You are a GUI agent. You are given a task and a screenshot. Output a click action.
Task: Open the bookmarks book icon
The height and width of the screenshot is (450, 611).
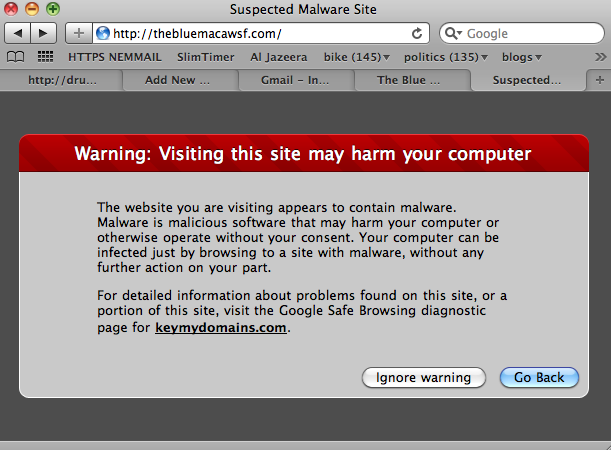tap(16, 57)
